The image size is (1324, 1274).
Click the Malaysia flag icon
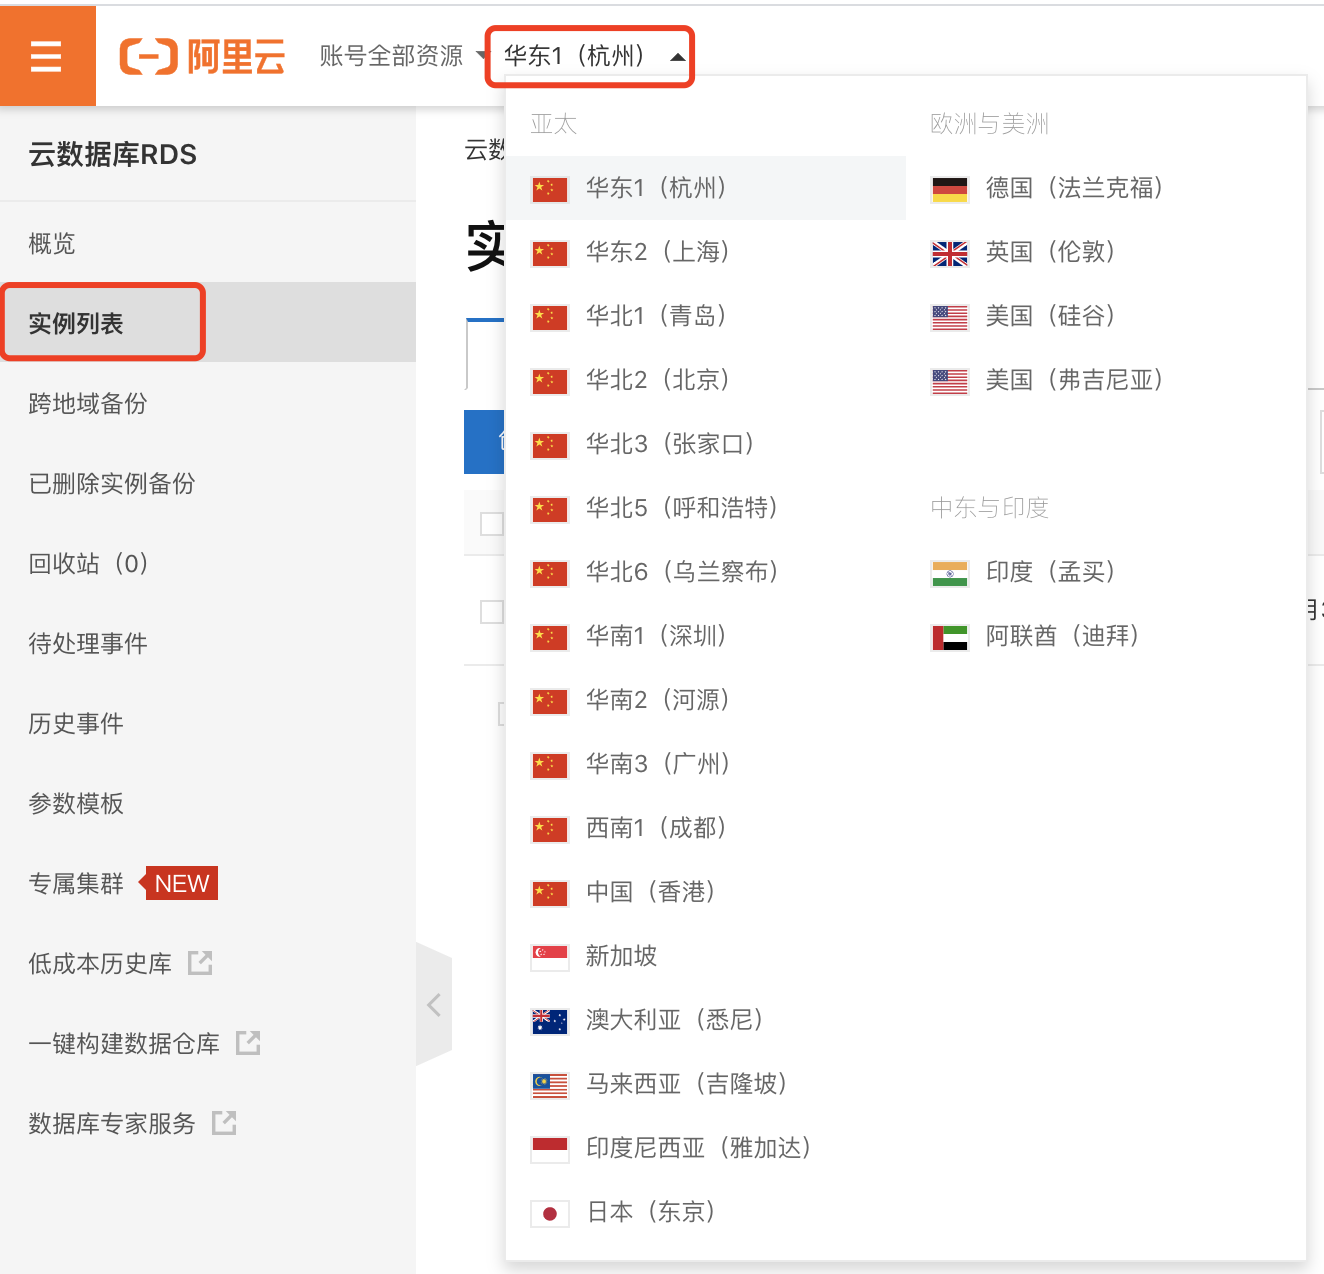[550, 1086]
